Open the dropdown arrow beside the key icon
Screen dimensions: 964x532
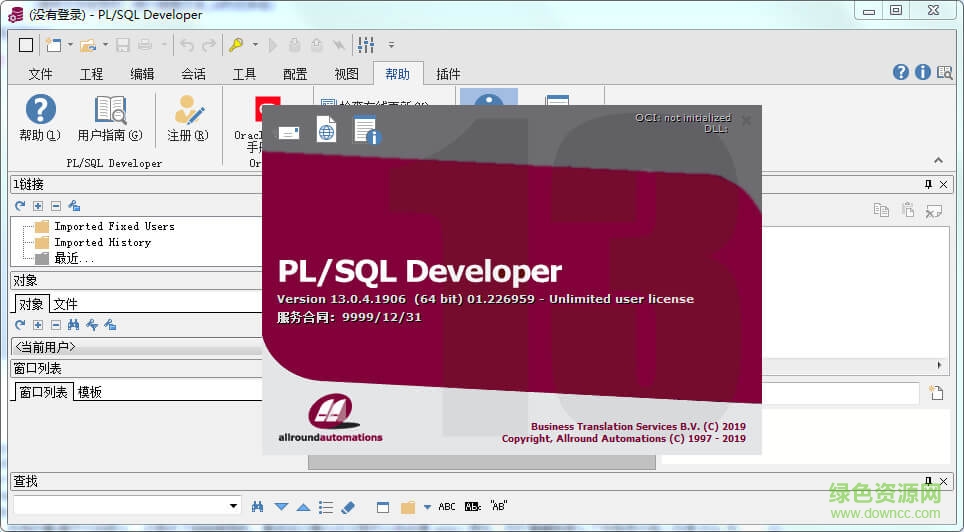pyautogui.click(x=255, y=45)
